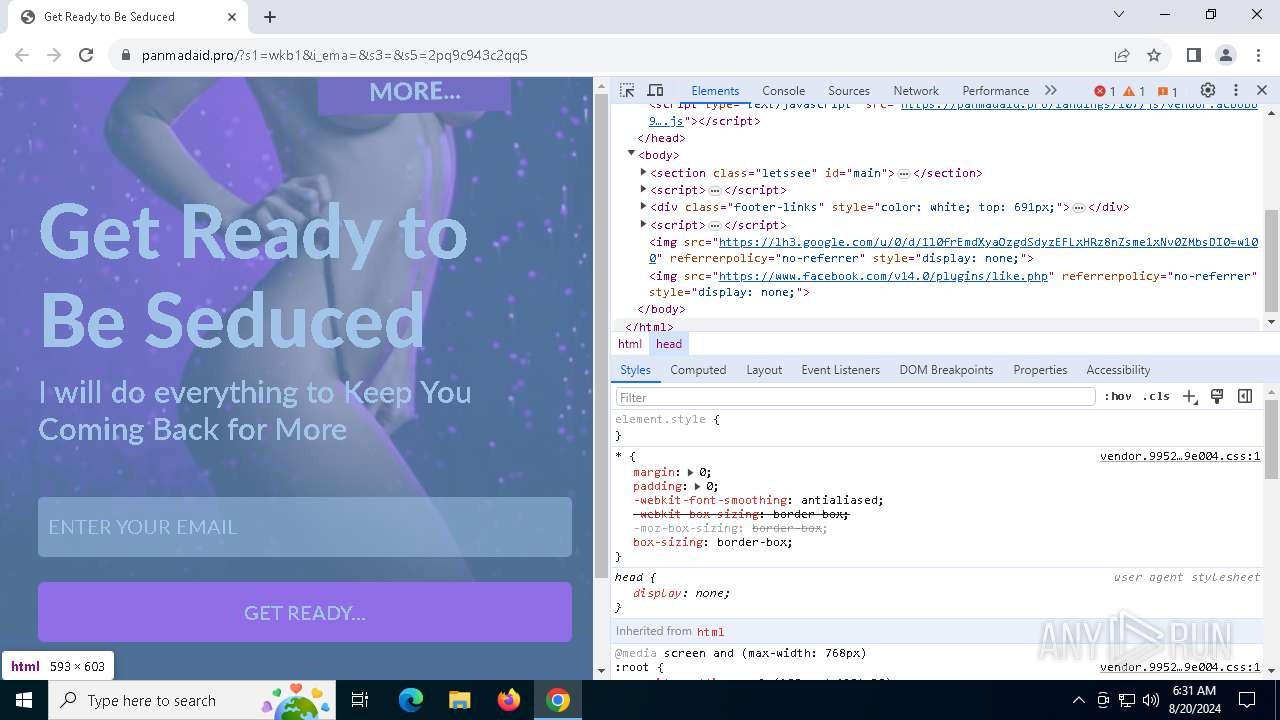Screen dimensions: 1280x720
Task: Expand the margin shorthand property
Action: 690,472
